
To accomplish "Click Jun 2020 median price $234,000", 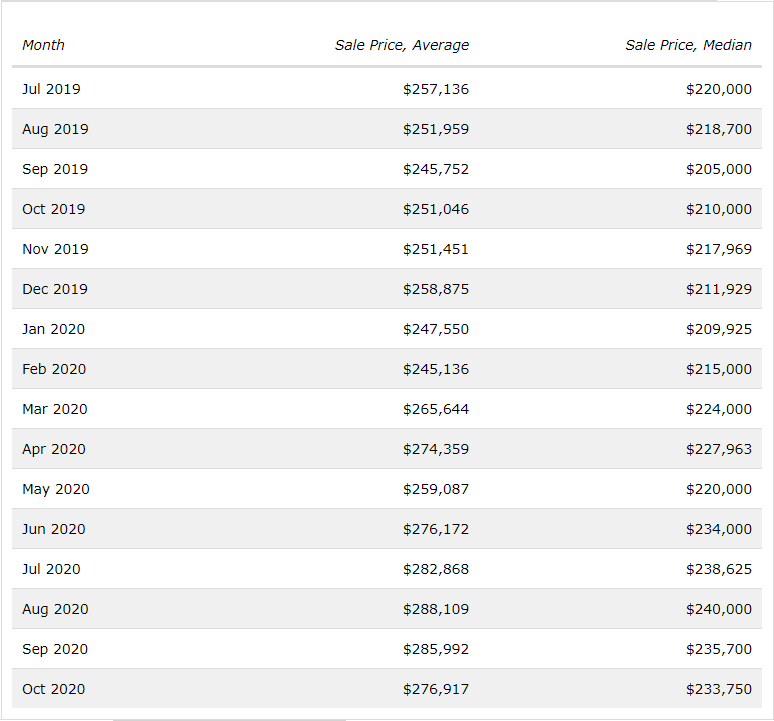I will [x=719, y=529].
